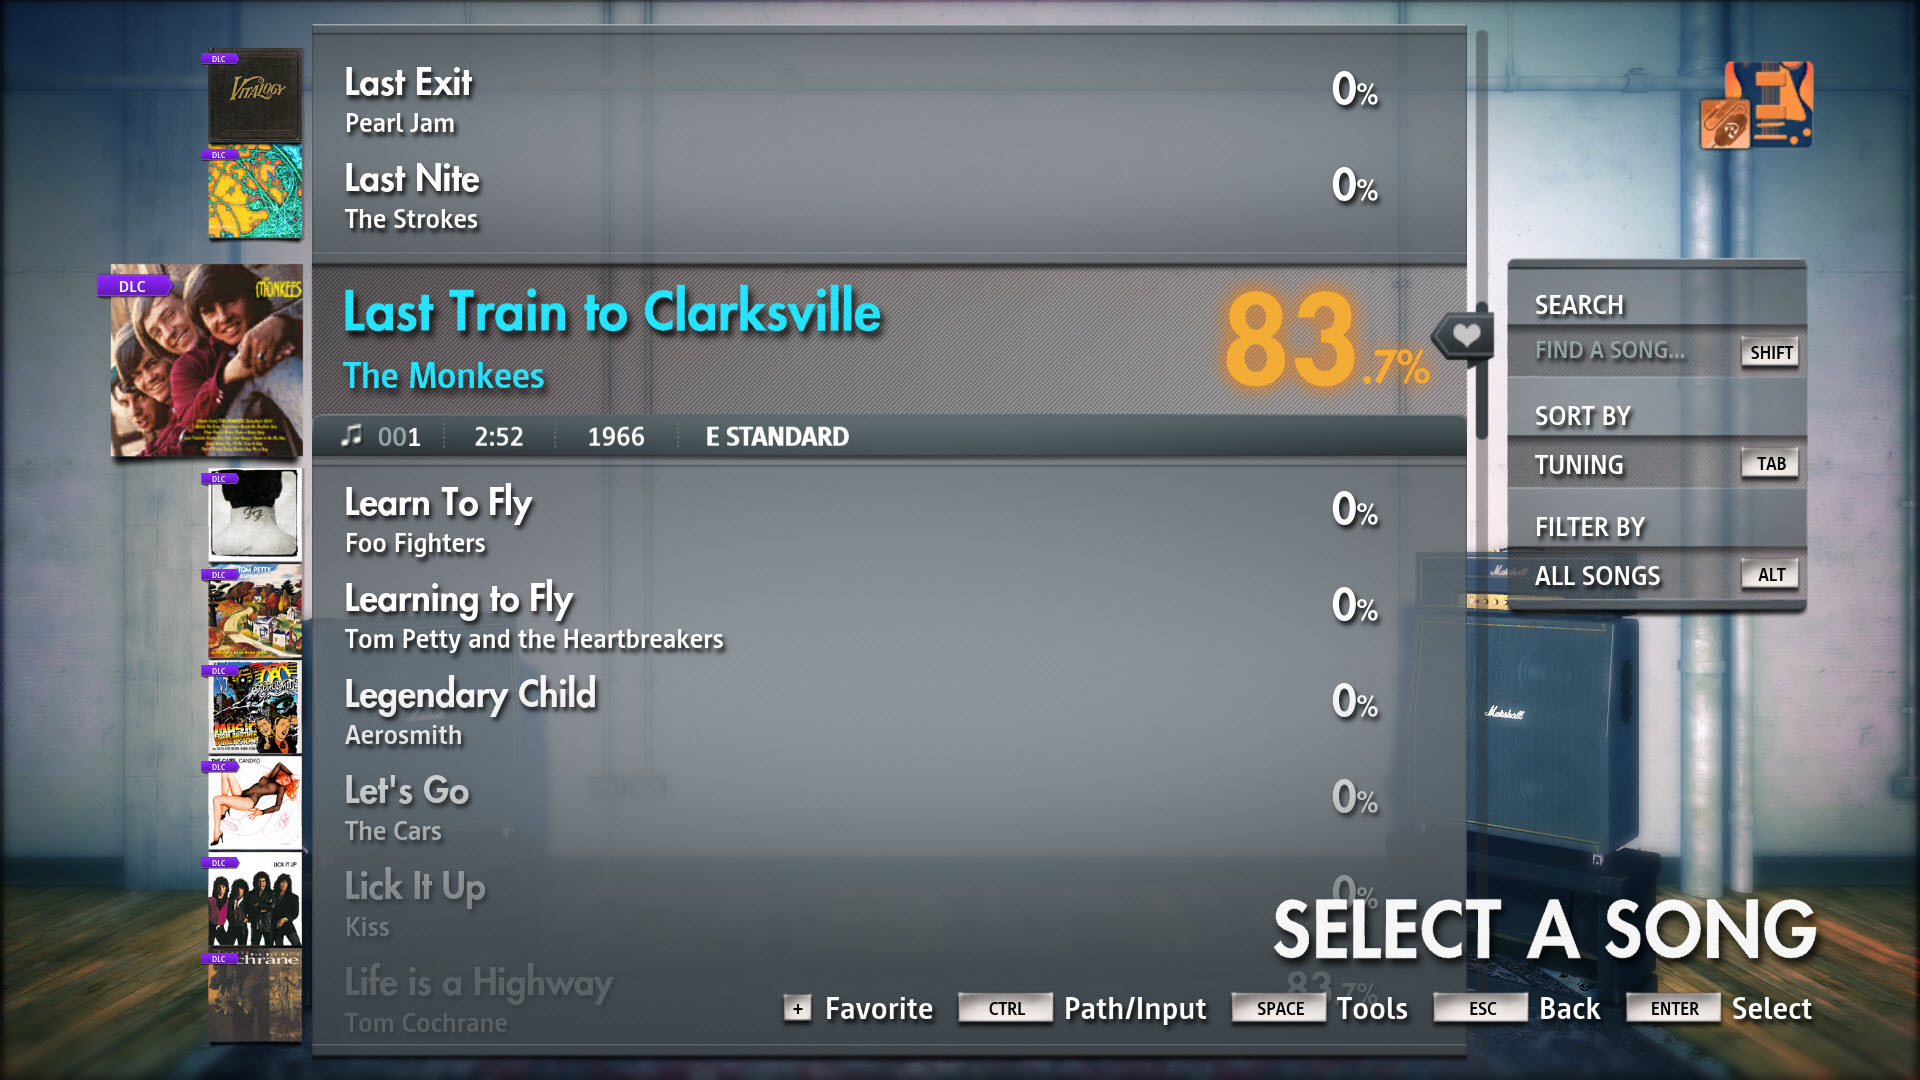1920x1080 pixels.
Task: Click the TAB shortcut button for Tuning sort
Action: point(1770,463)
